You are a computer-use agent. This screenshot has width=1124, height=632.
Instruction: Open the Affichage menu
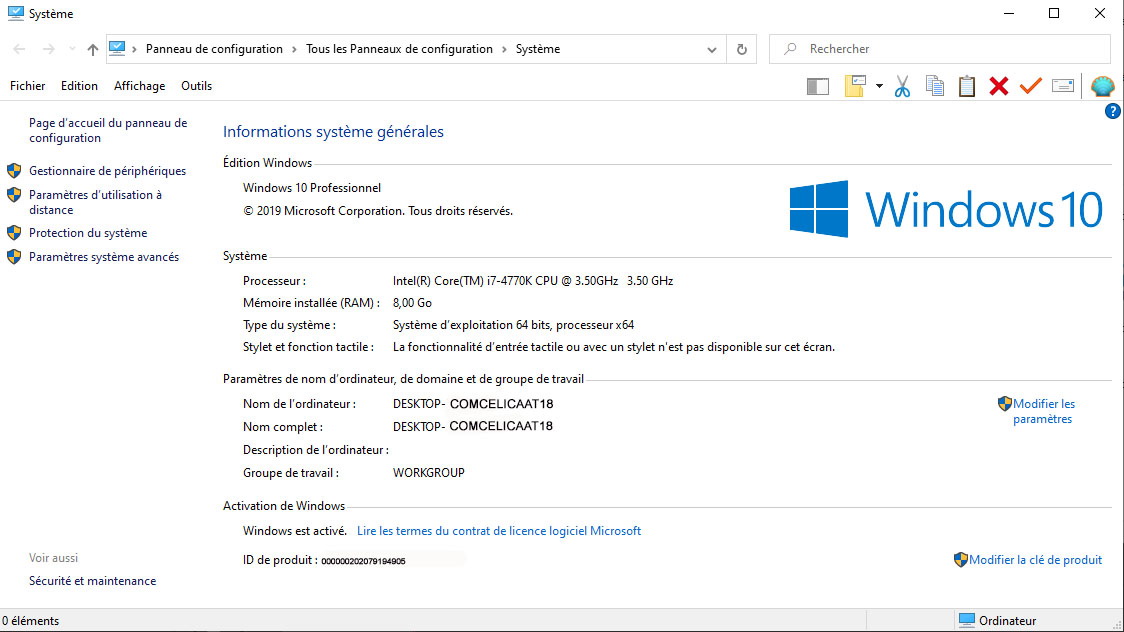(139, 86)
